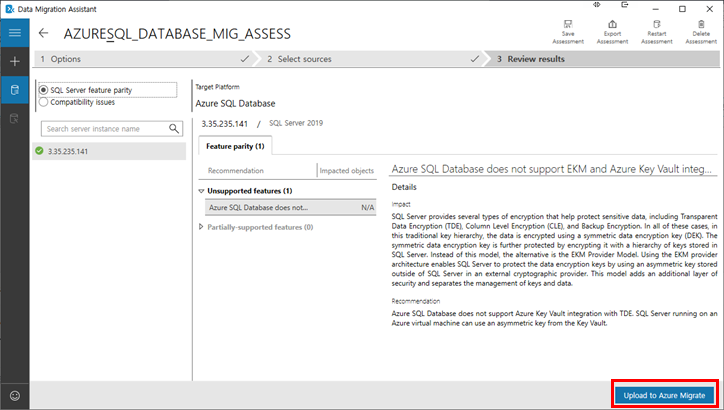Screen dimensions: 724x410
Task: Click the AZURESQL_DATABASE_MIG_ASSESS project title
Action: [177, 34]
